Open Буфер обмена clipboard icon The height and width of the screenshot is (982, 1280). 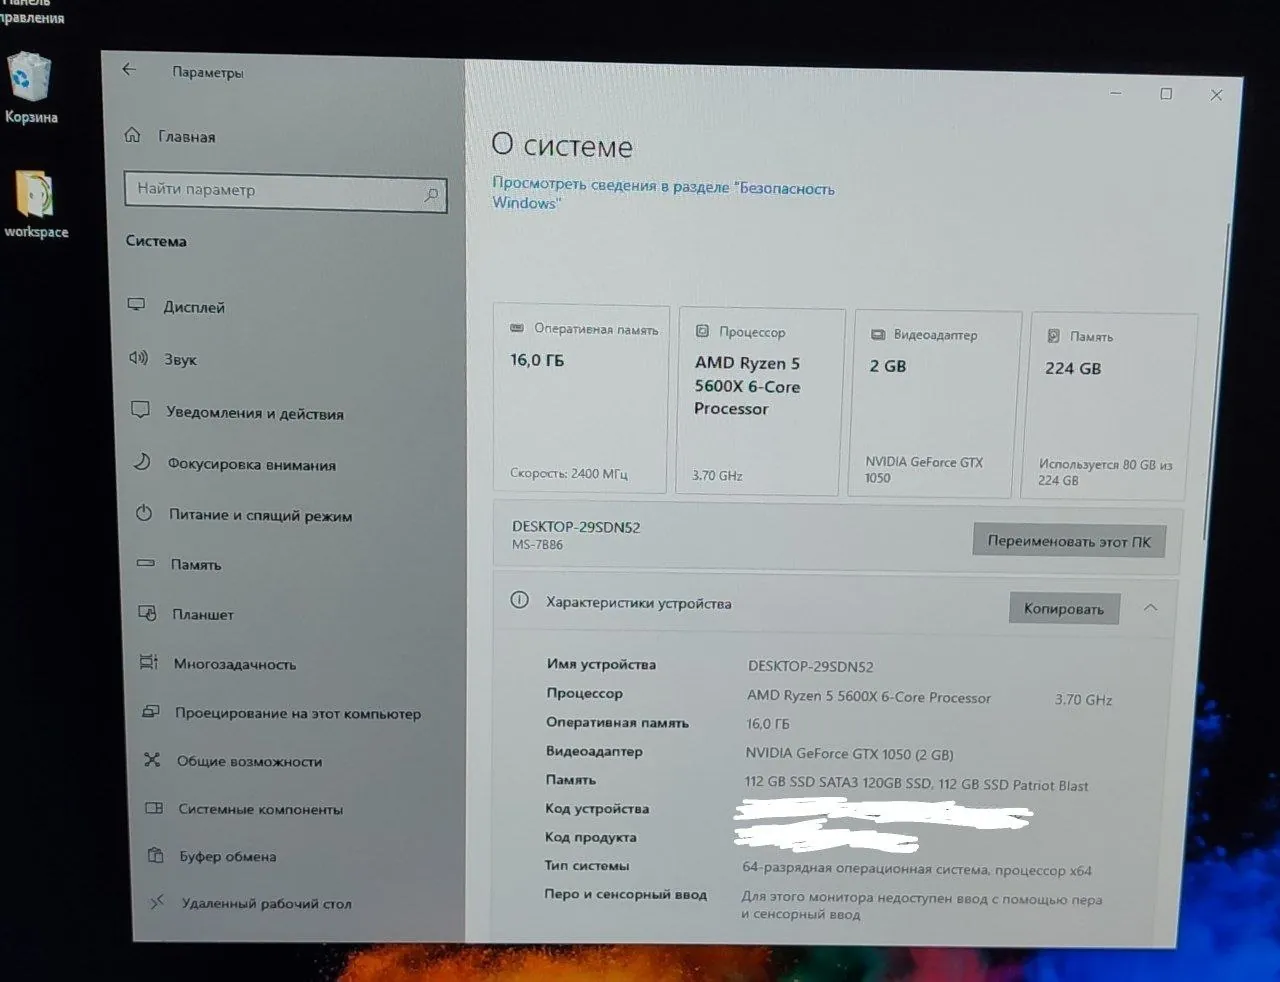click(155, 855)
